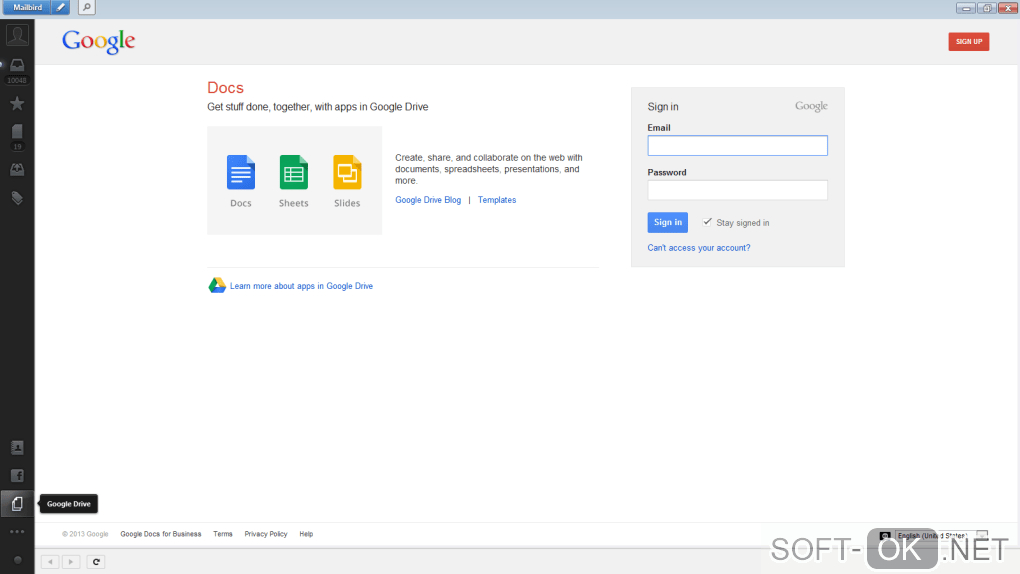Toggle the Stay signed in checkbox
Viewport: 1020px width, 574px height.
707,222
